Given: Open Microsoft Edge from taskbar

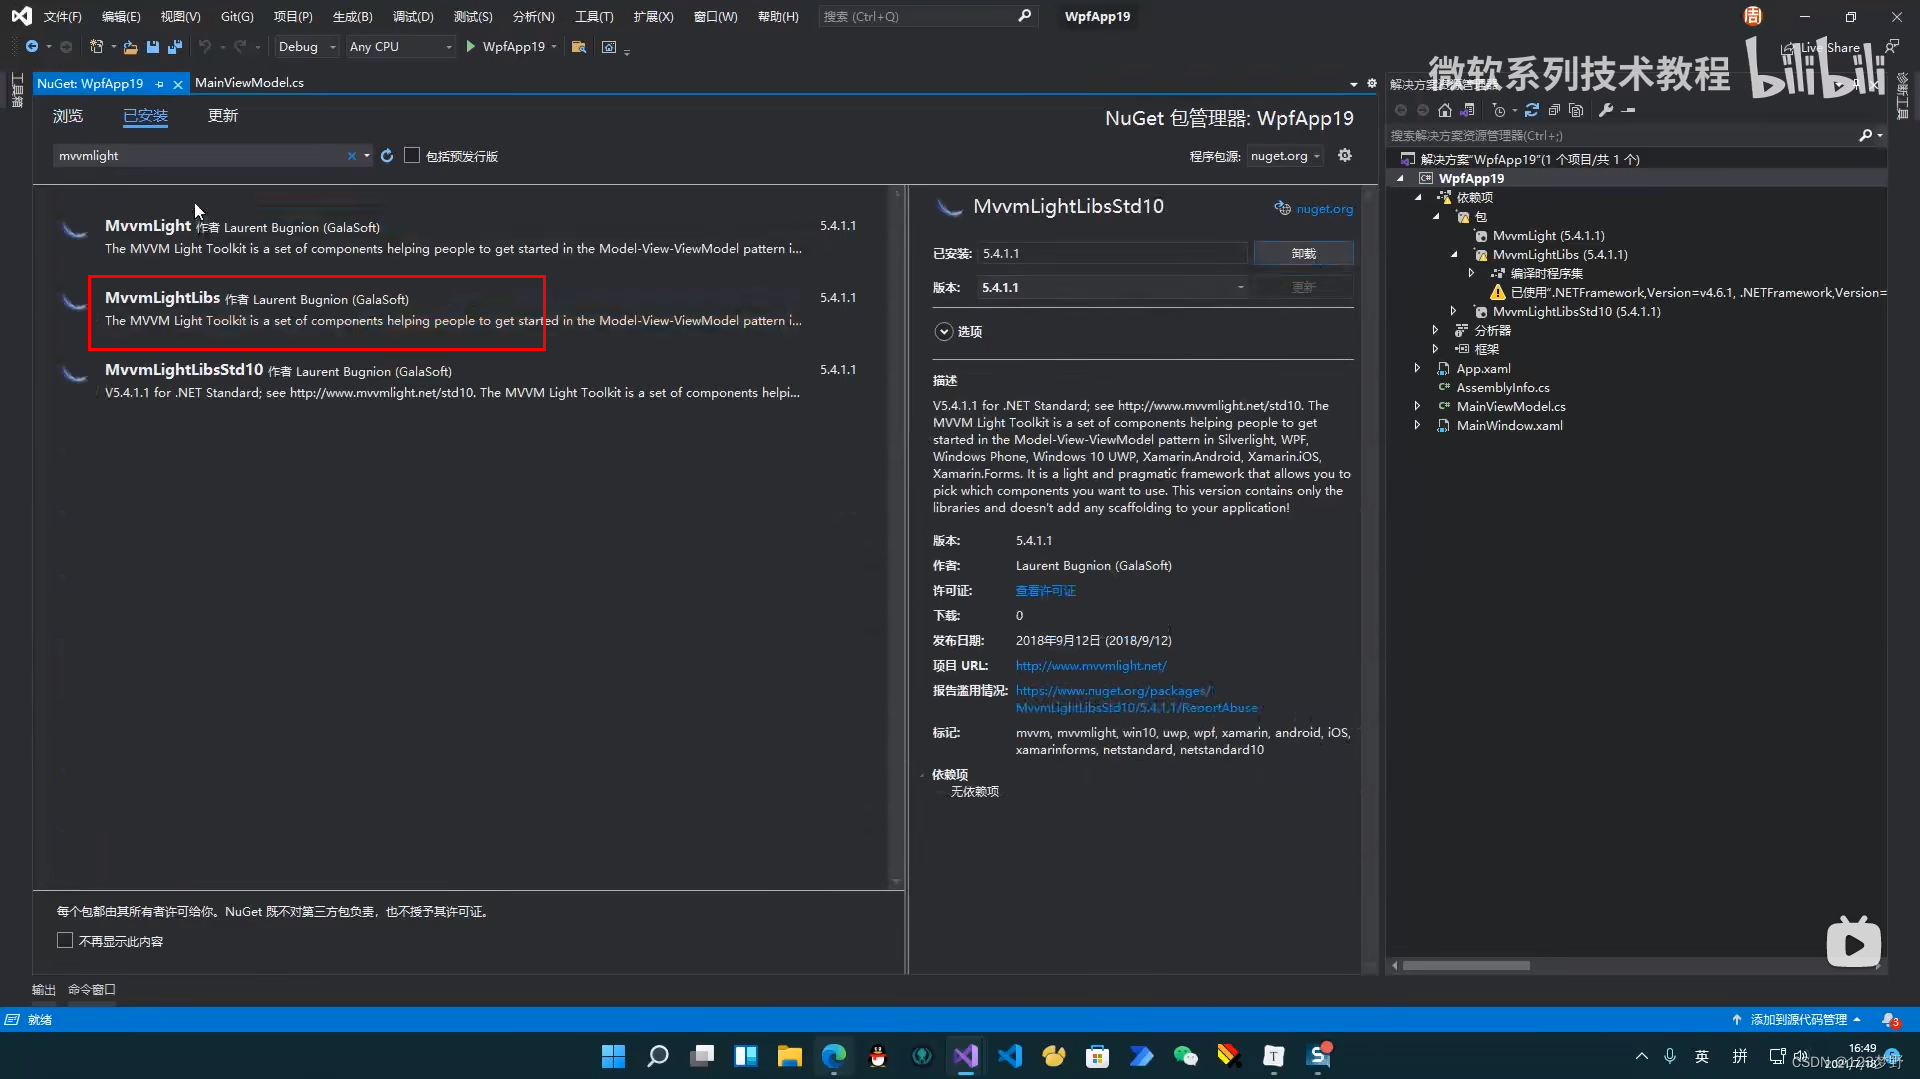Looking at the screenshot, I should click(834, 1056).
